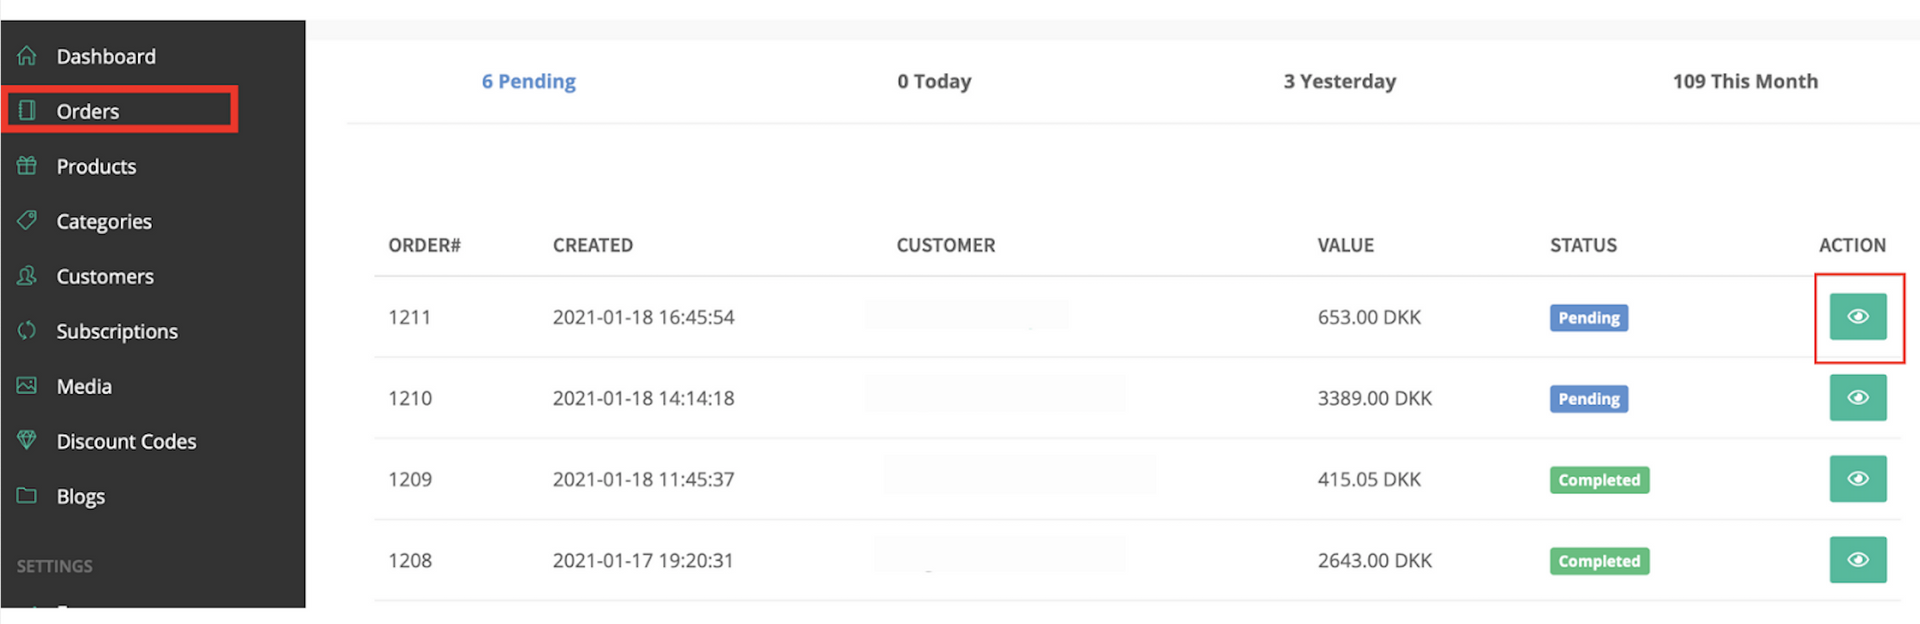The height and width of the screenshot is (624, 1920).
Task: Click the Pending badge on order 1211
Action: pos(1589,318)
